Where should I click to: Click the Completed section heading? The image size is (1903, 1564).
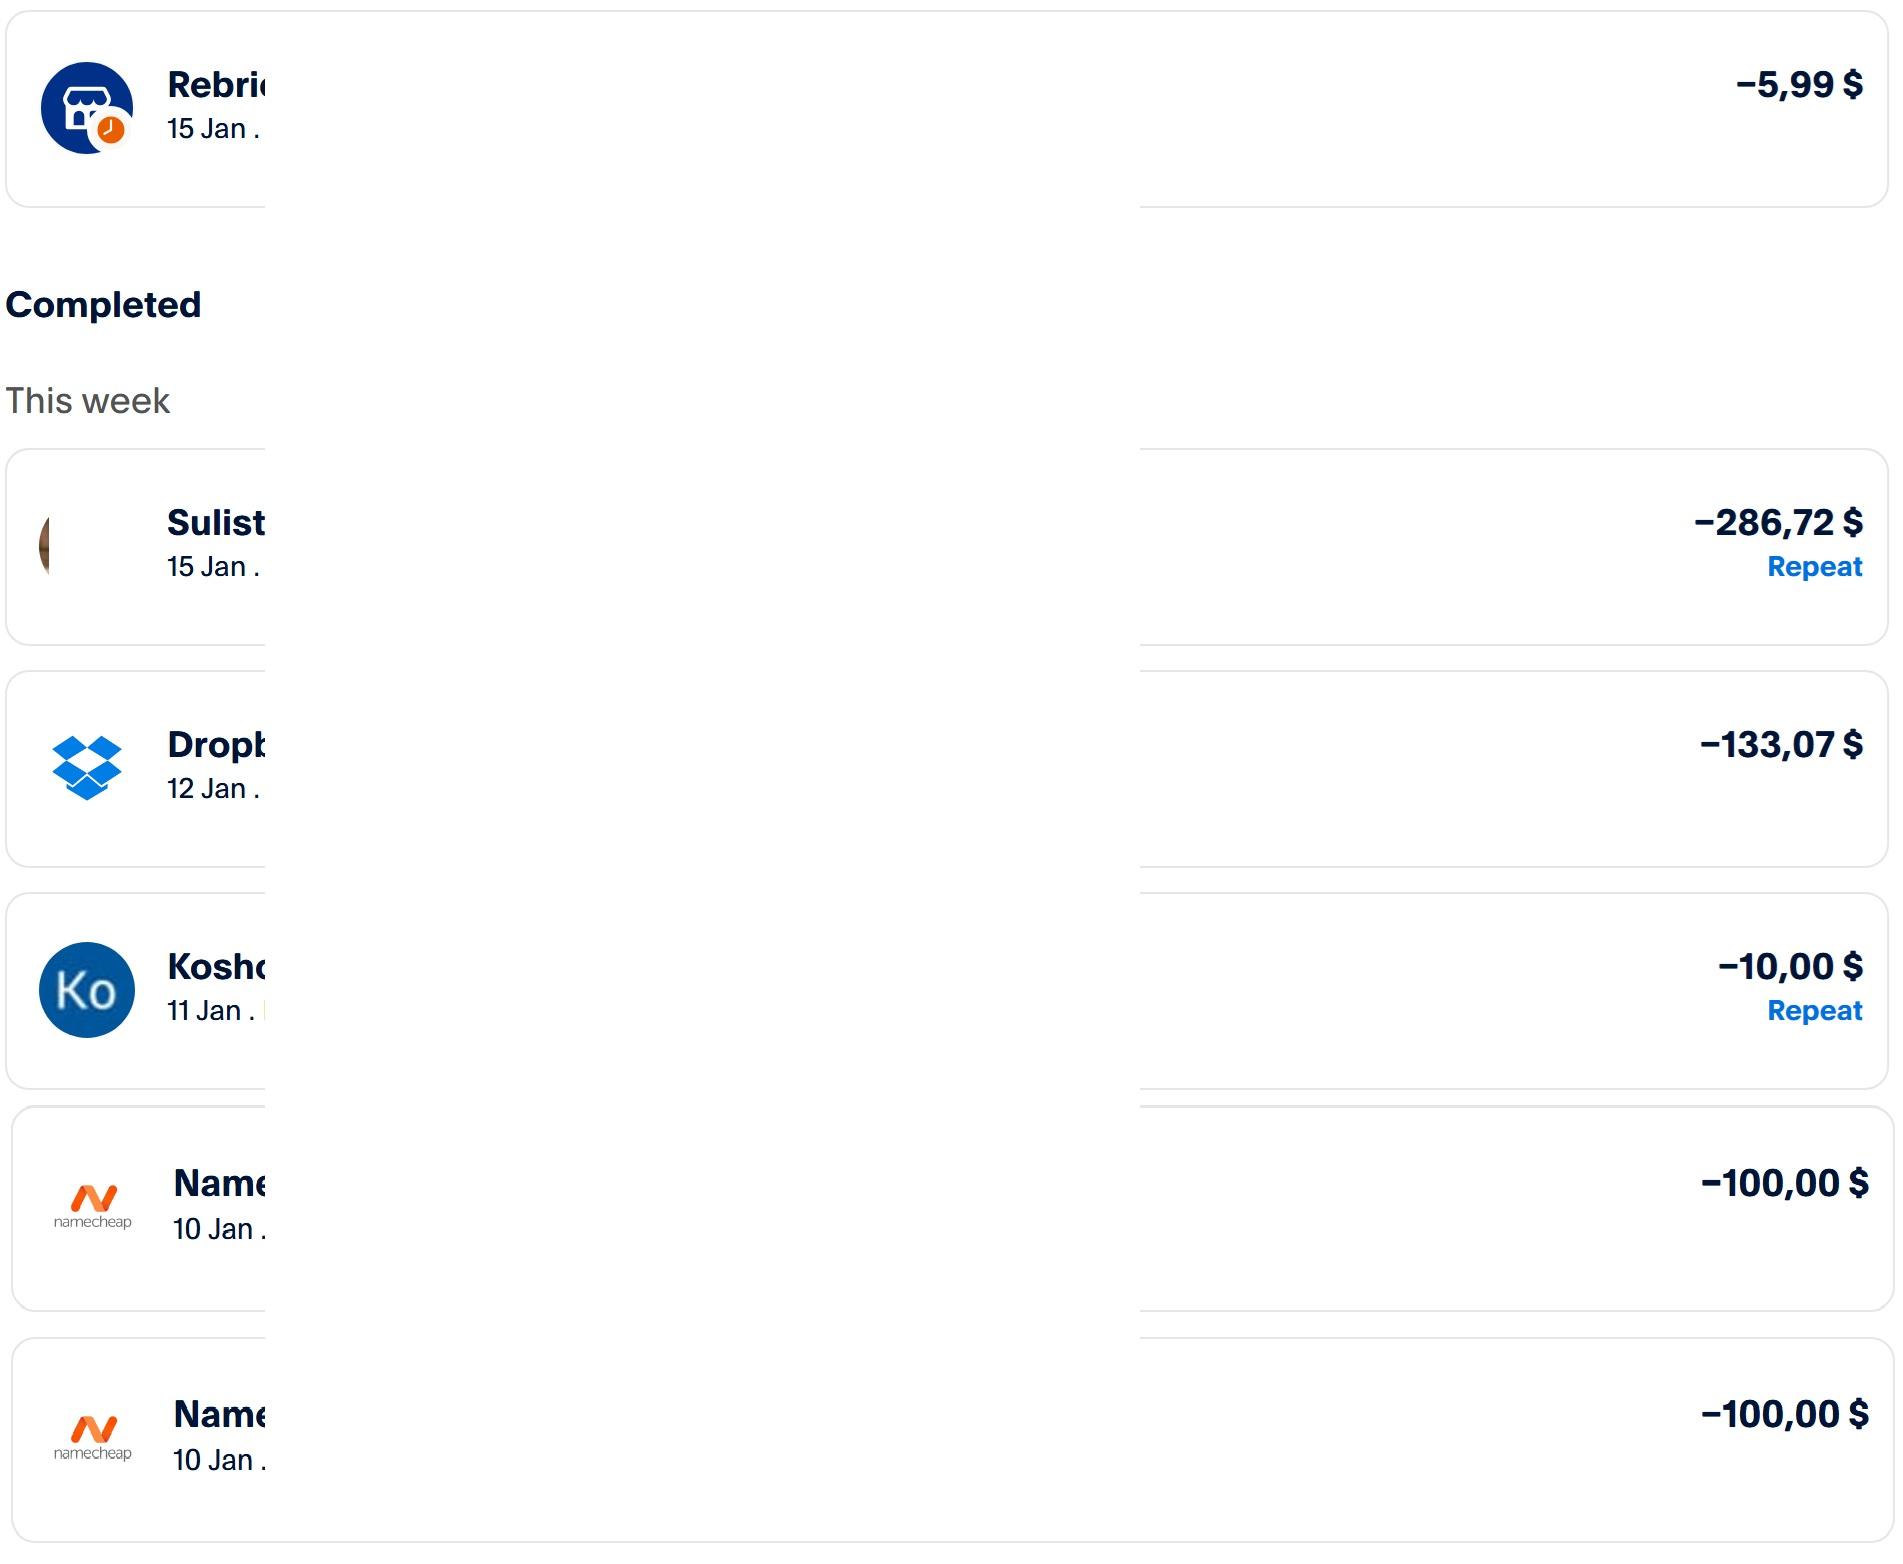(103, 305)
